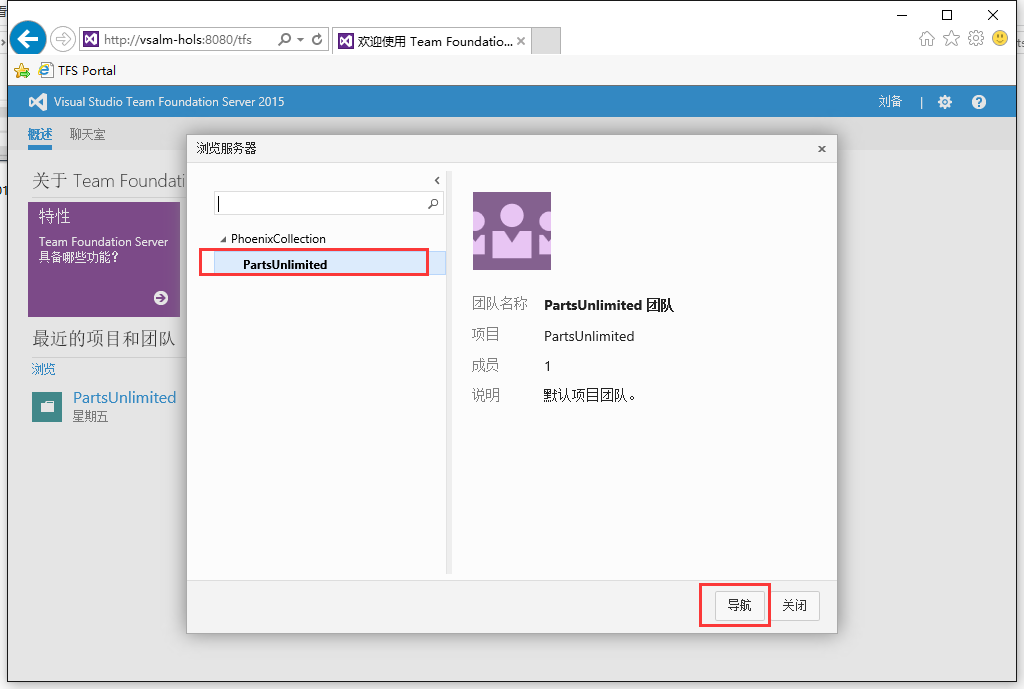1024x689 pixels.
Task: Click the search magnifier in address bar
Action: click(284, 39)
